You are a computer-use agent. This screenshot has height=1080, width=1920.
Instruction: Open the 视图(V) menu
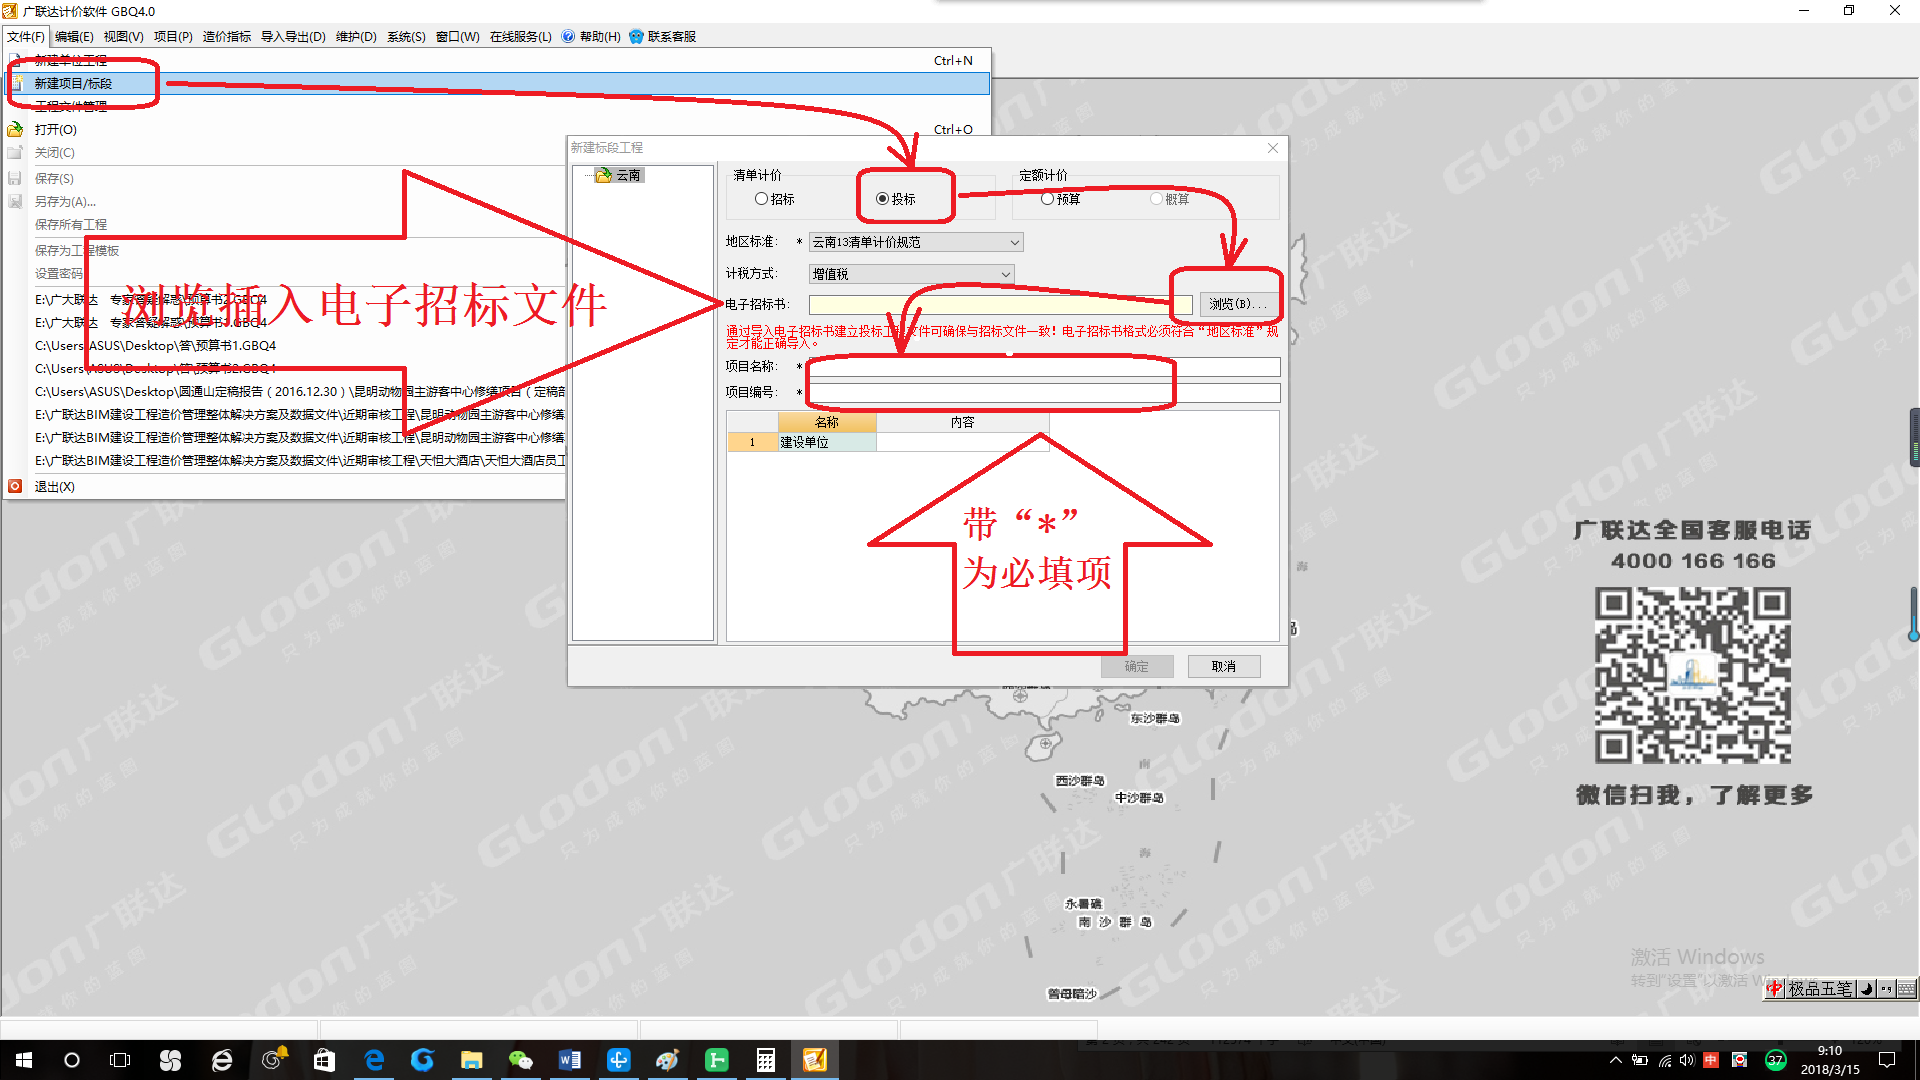pyautogui.click(x=123, y=37)
